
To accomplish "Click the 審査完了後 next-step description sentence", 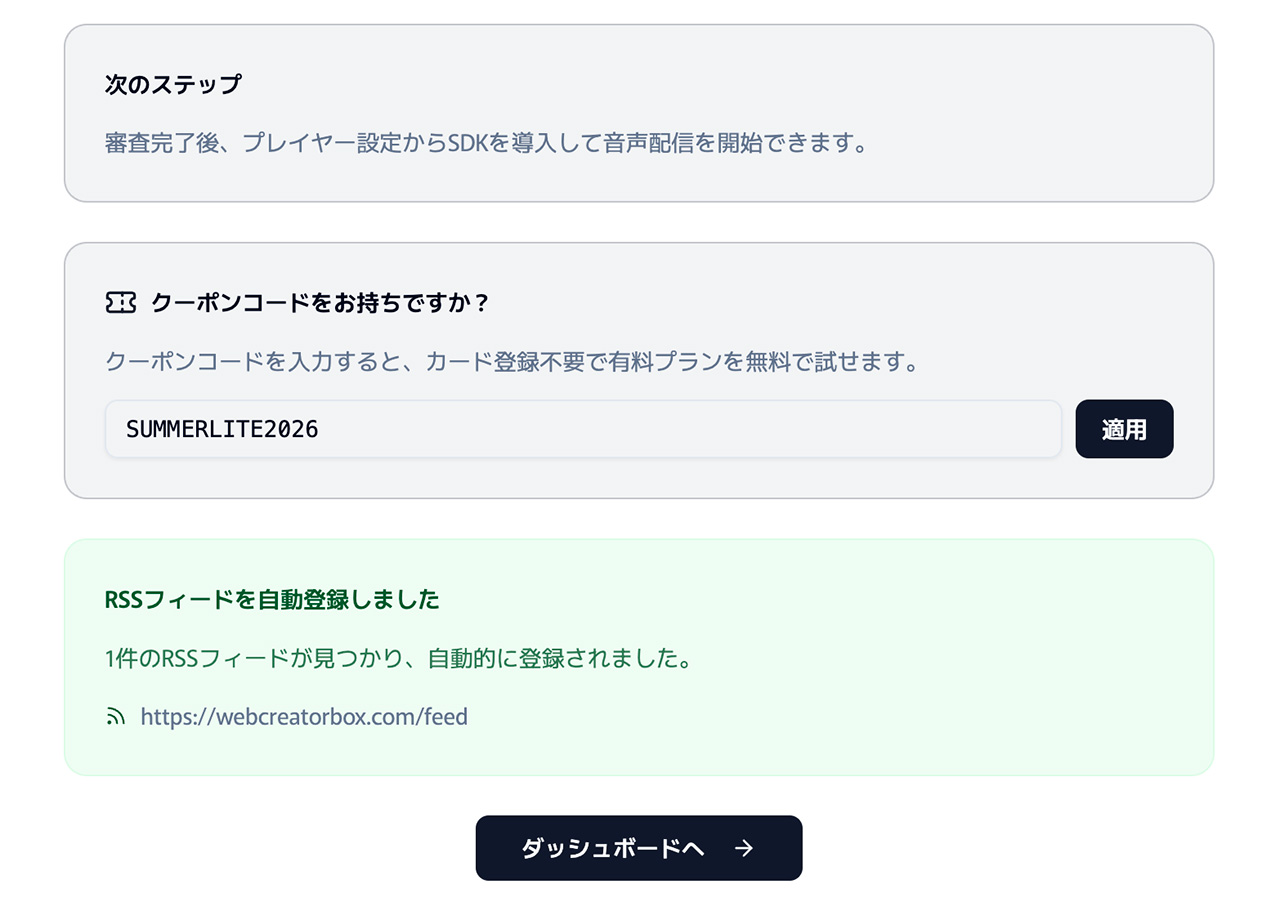I will (485, 143).
